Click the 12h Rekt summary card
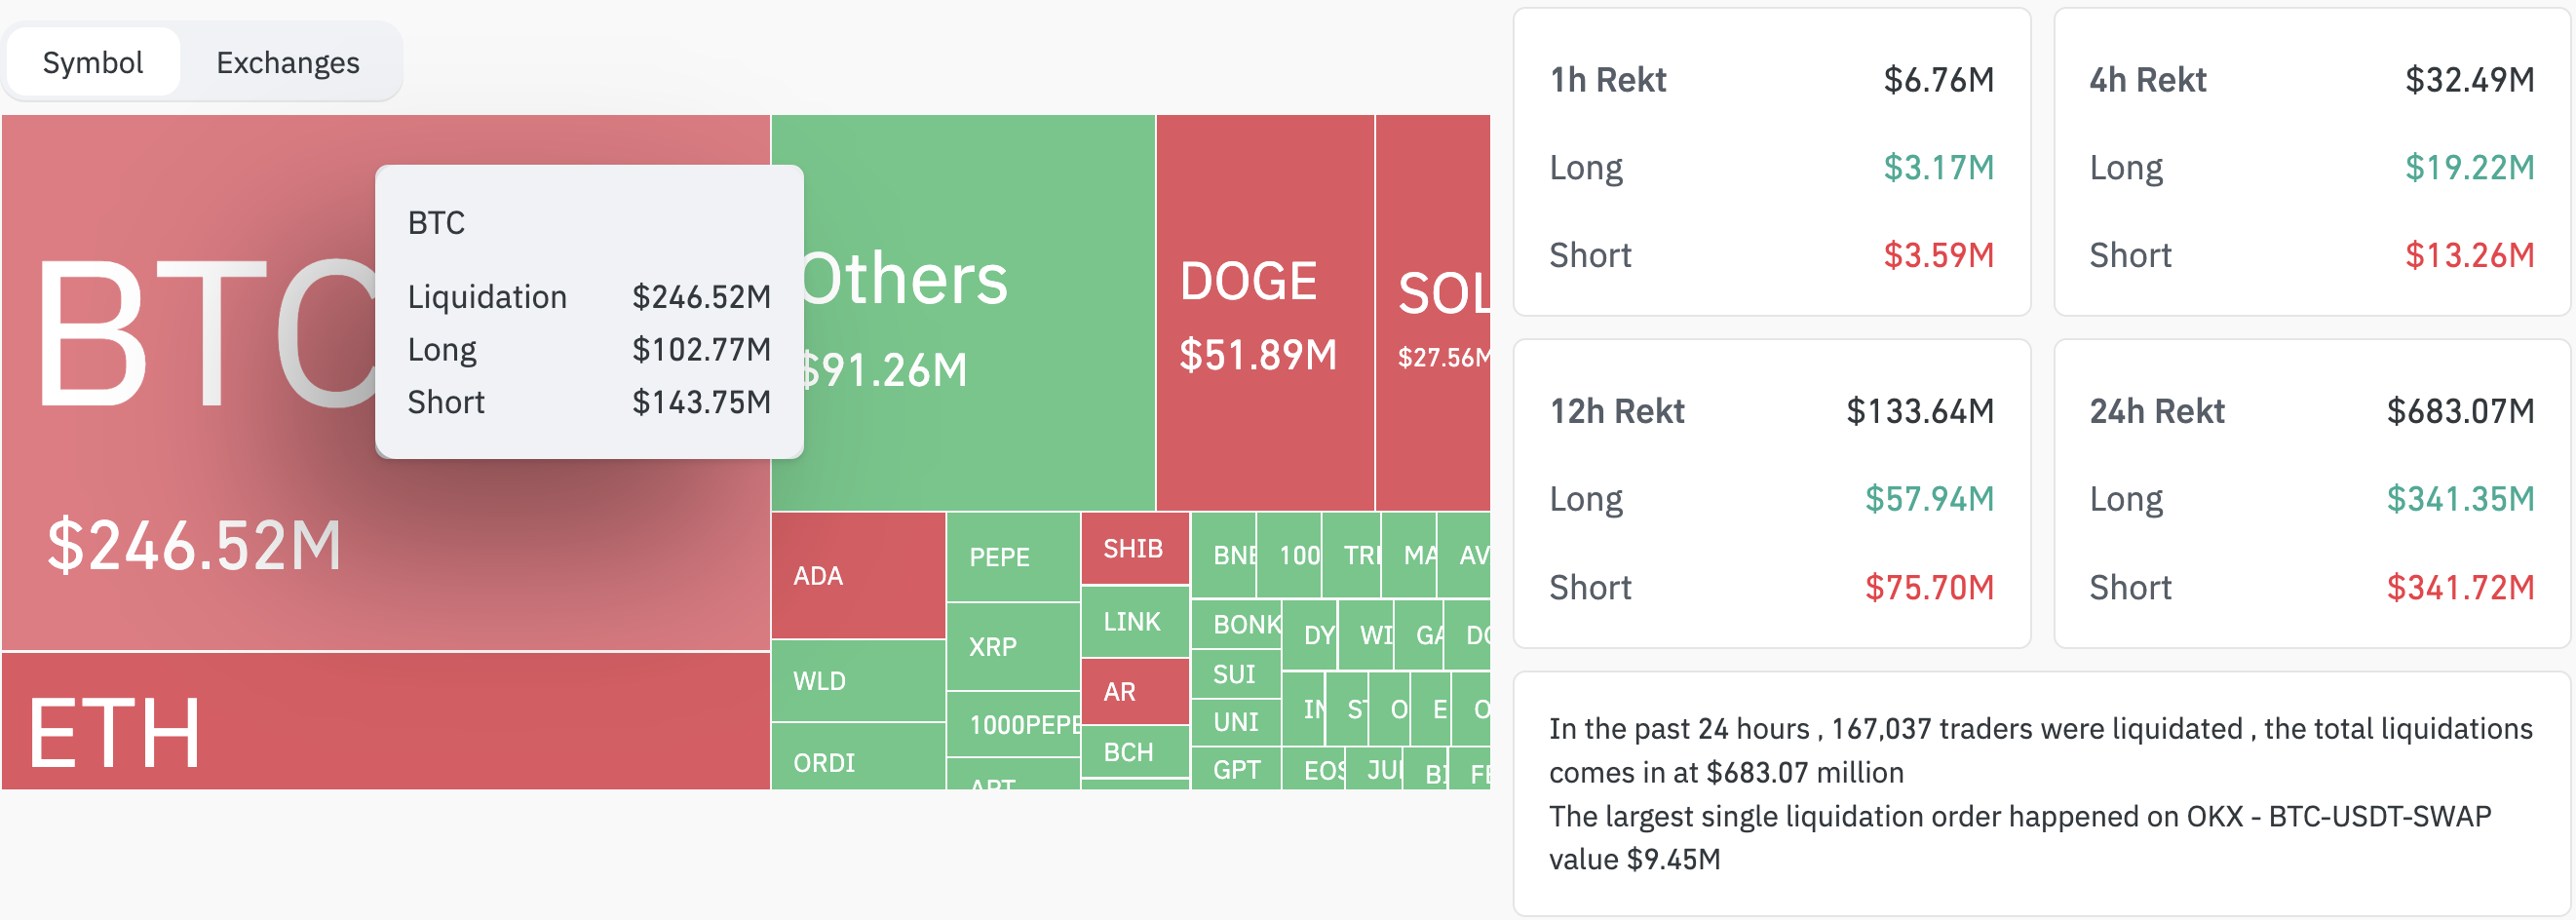 point(1771,494)
